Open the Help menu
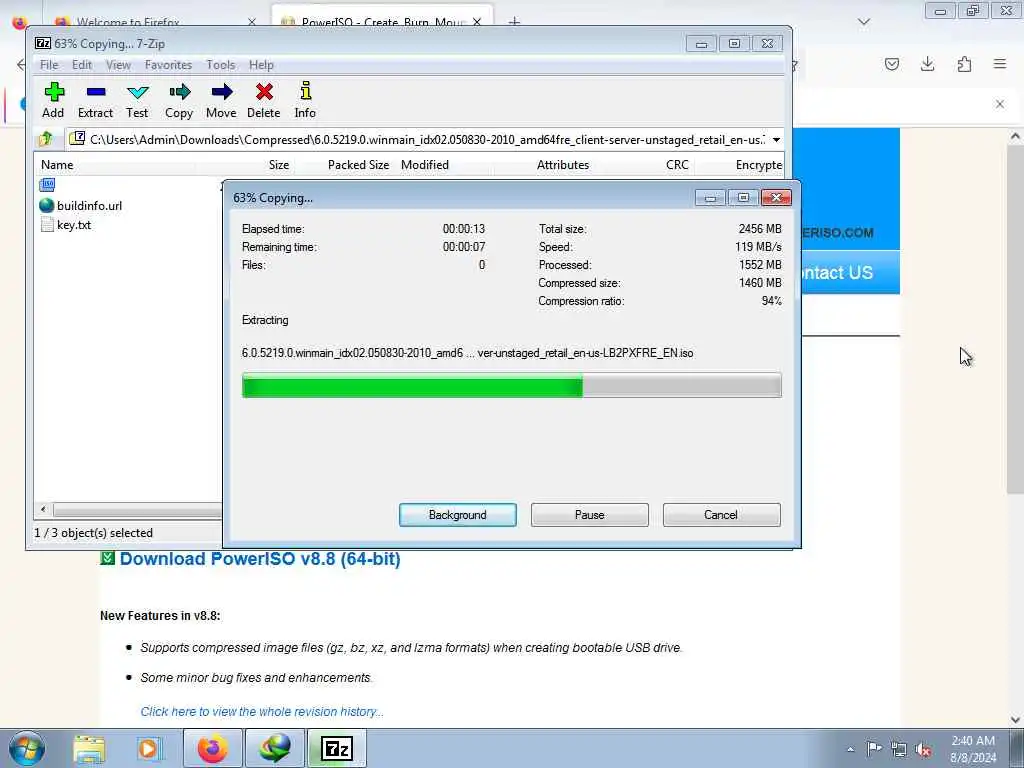 coord(261,65)
